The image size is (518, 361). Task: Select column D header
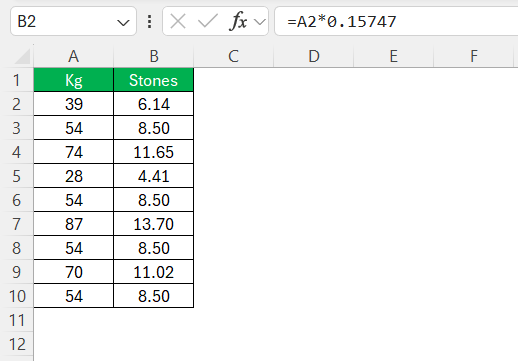pyautogui.click(x=314, y=56)
